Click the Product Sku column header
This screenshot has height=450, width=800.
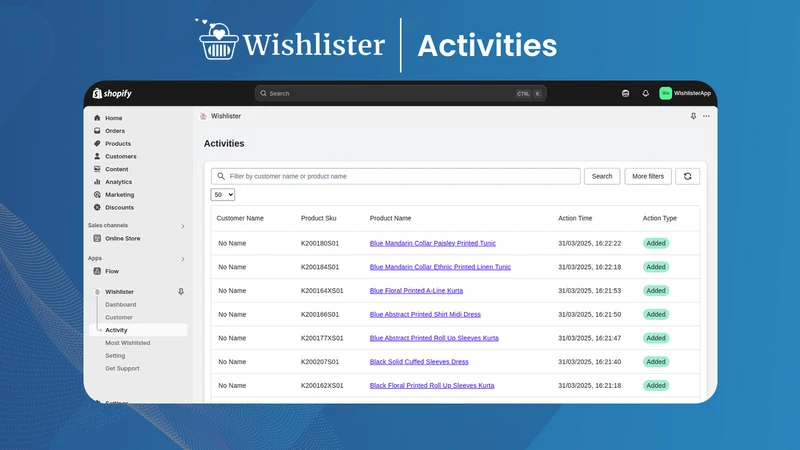[x=318, y=218]
